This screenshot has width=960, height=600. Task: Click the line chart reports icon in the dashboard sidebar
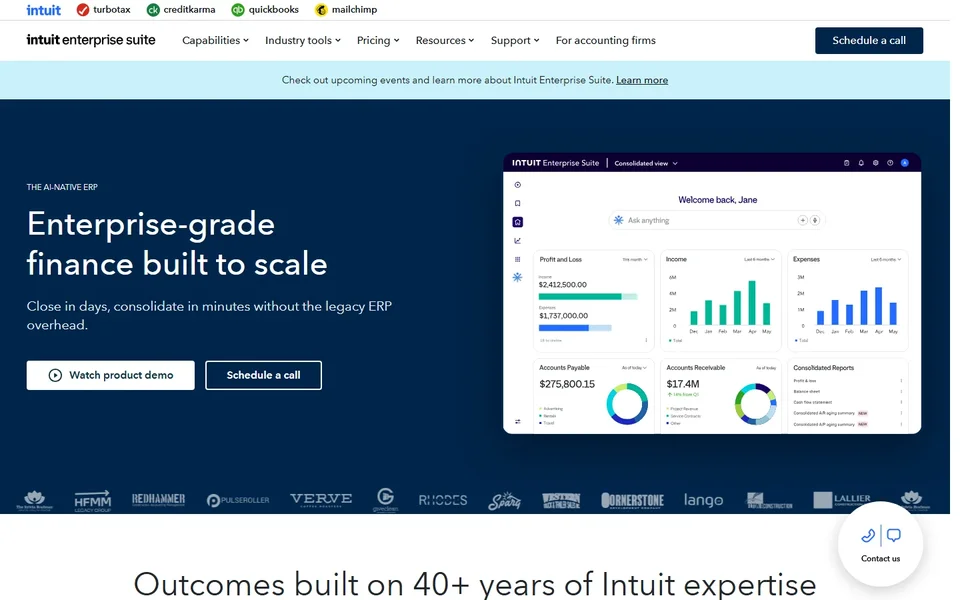click(x=517, y=241)
